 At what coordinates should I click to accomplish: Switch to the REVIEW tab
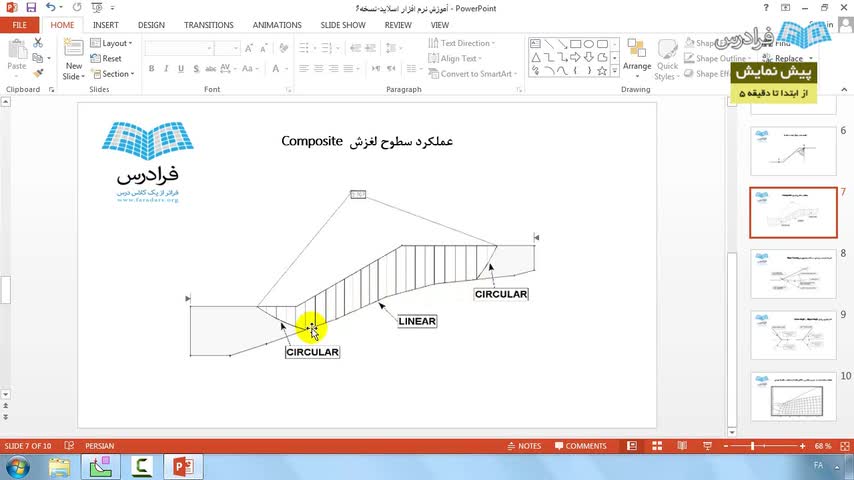[x=398, y=25]
